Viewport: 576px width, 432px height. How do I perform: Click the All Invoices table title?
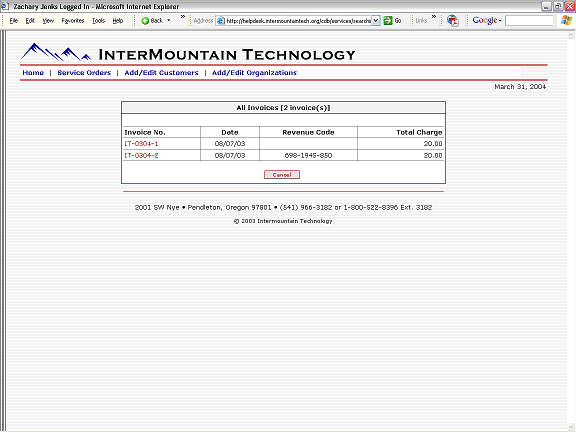click(x=283, y=108)
